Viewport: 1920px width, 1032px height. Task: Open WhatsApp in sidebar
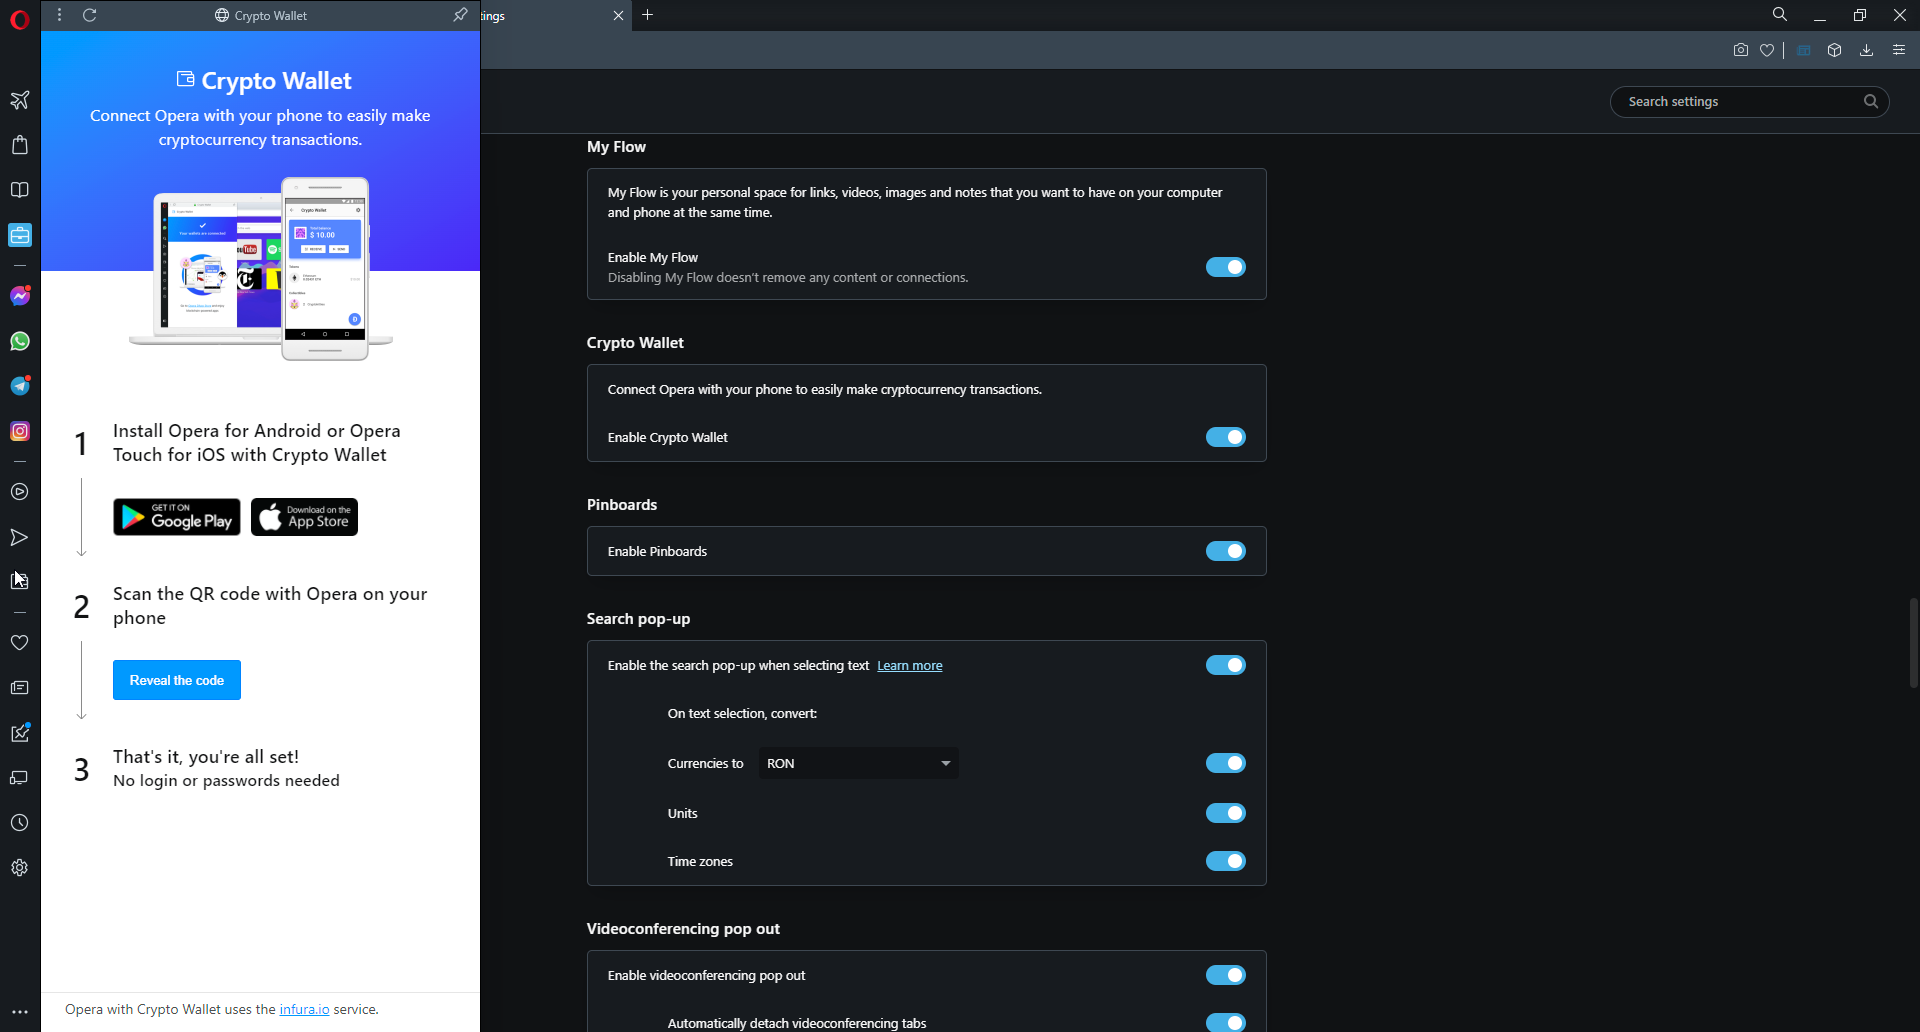pos(20,341)
